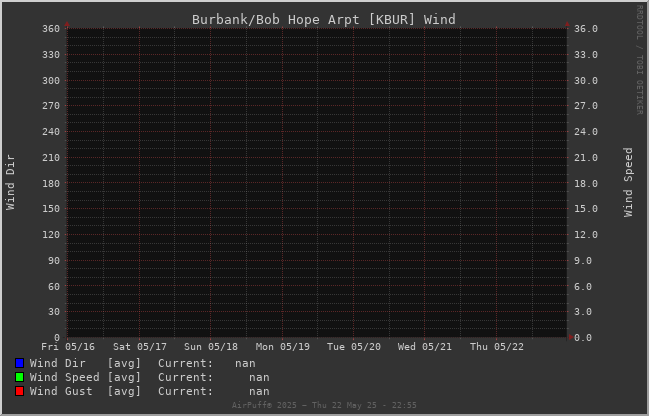Image resolution: width=649 pixels, height=416 pixels.
Task: Click the 240 value on left axis
Action: click(51, 132)
